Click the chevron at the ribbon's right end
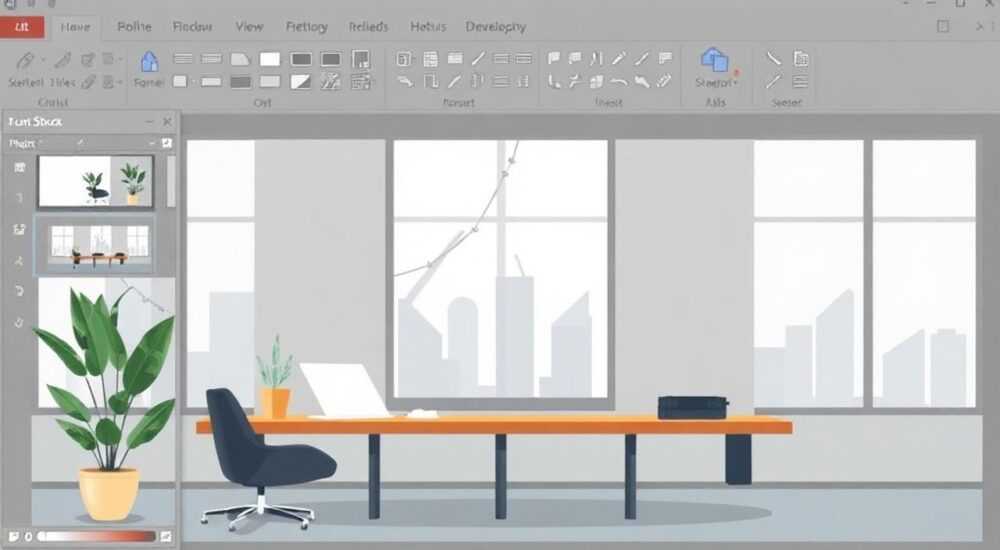Viewport: 1000px width, 550px height. tap(980, 26)
